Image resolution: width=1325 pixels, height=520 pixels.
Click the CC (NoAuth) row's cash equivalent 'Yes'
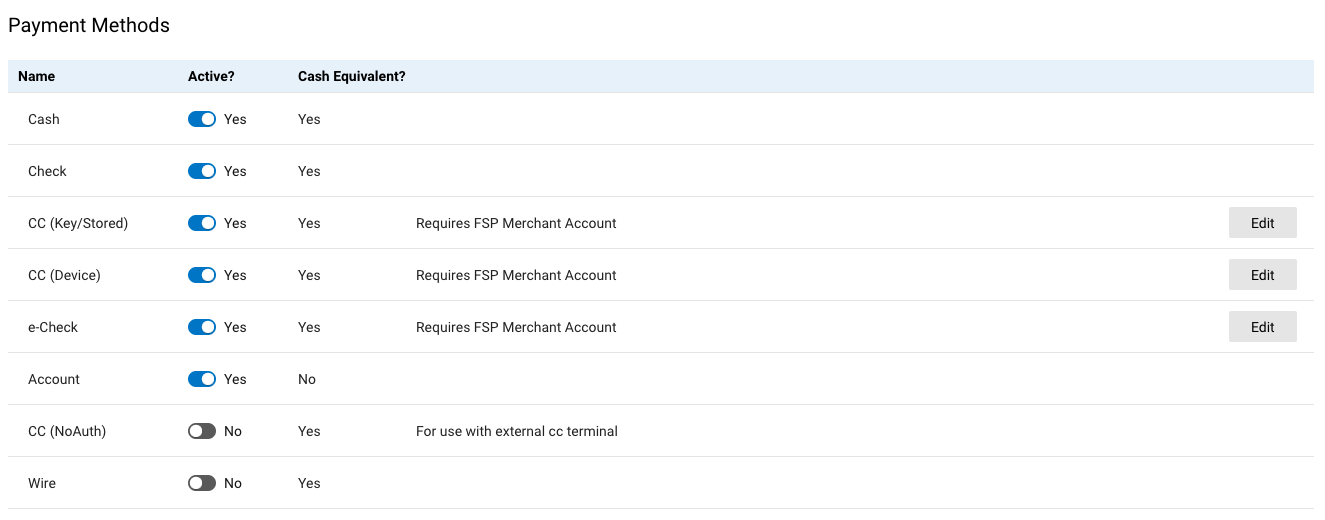pos(309,431)
